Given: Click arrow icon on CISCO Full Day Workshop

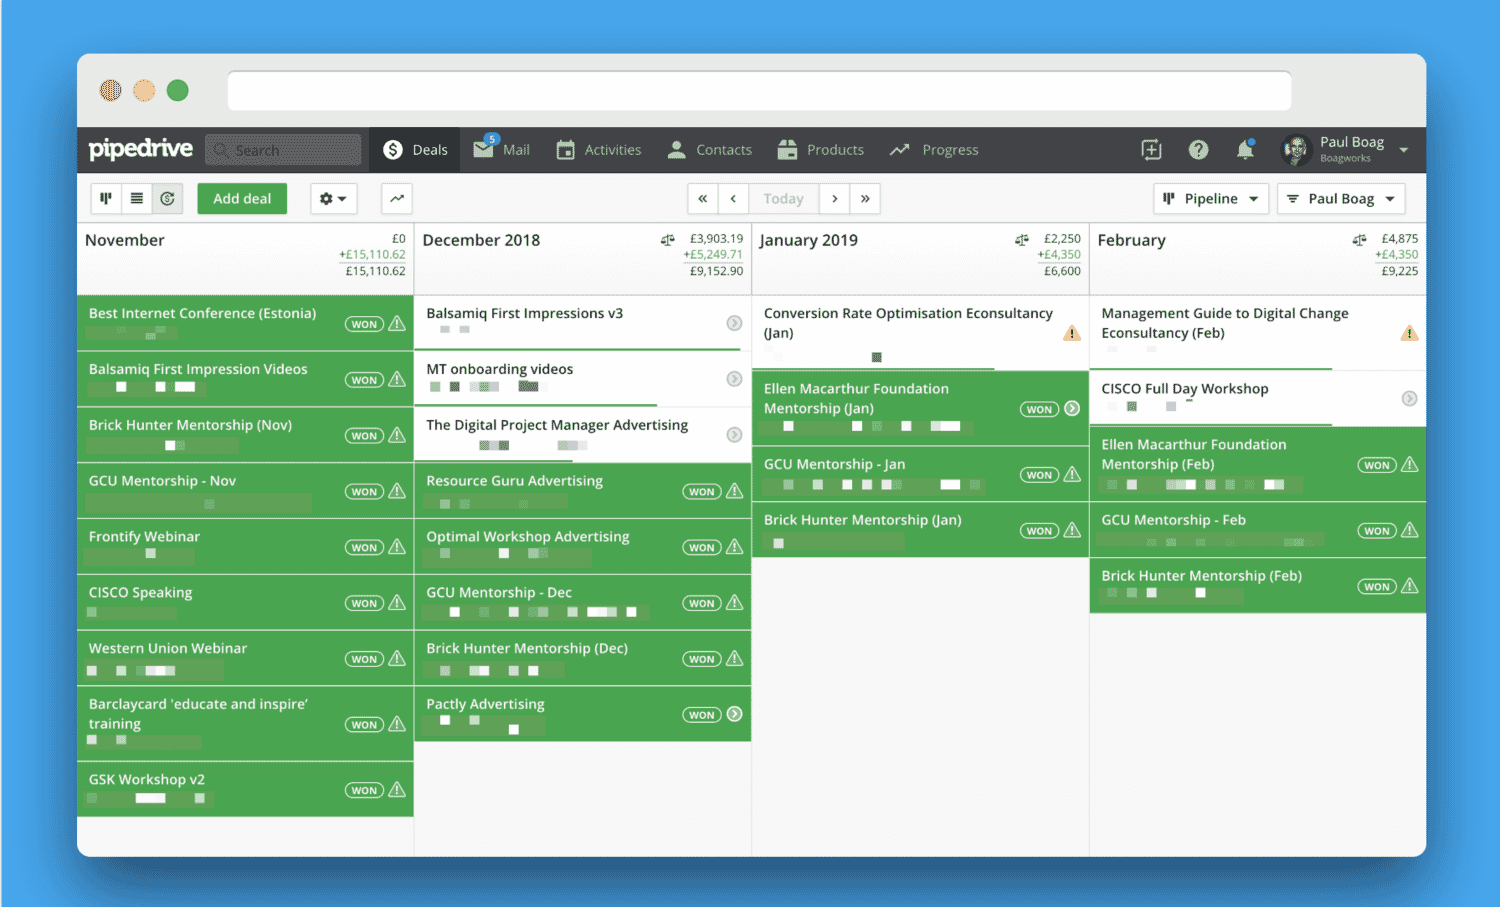Looking at the screenshot, I should (1409, 398).
